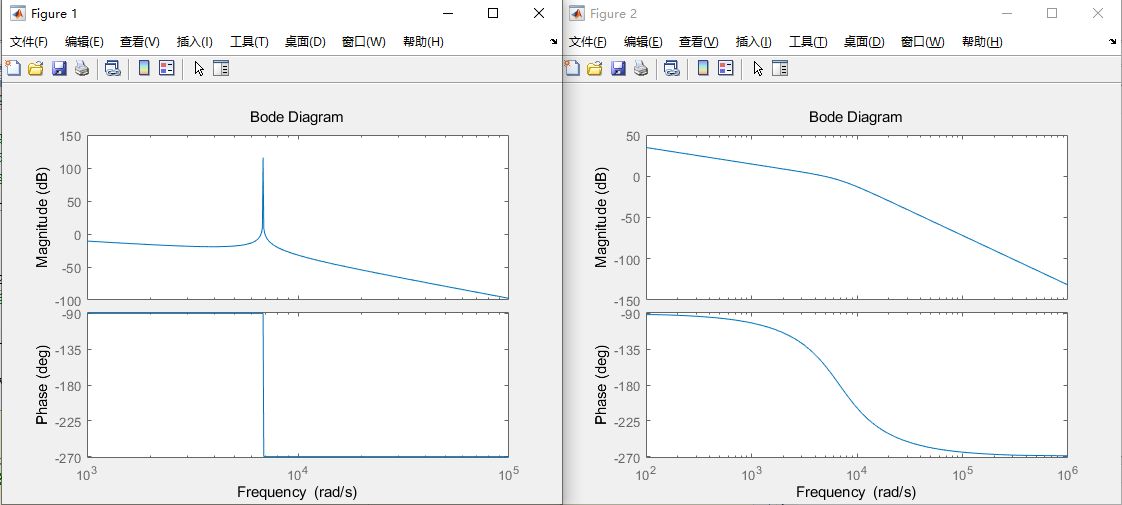Open 查看(V) menu in Figure 1
Screen dimensions: 1122x505
tap(140, 41)
